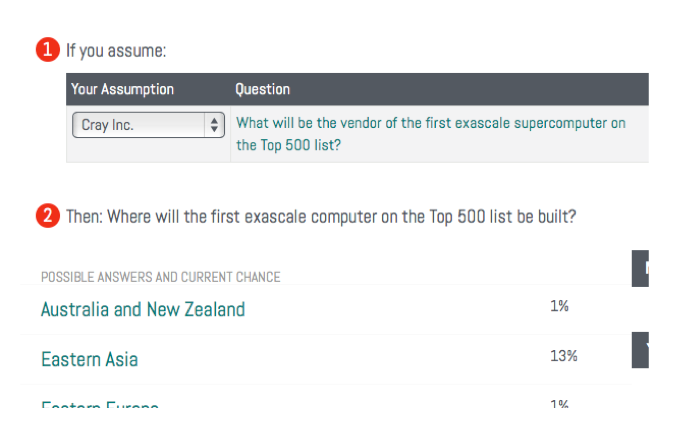Click the Question column header

point(262,89)
